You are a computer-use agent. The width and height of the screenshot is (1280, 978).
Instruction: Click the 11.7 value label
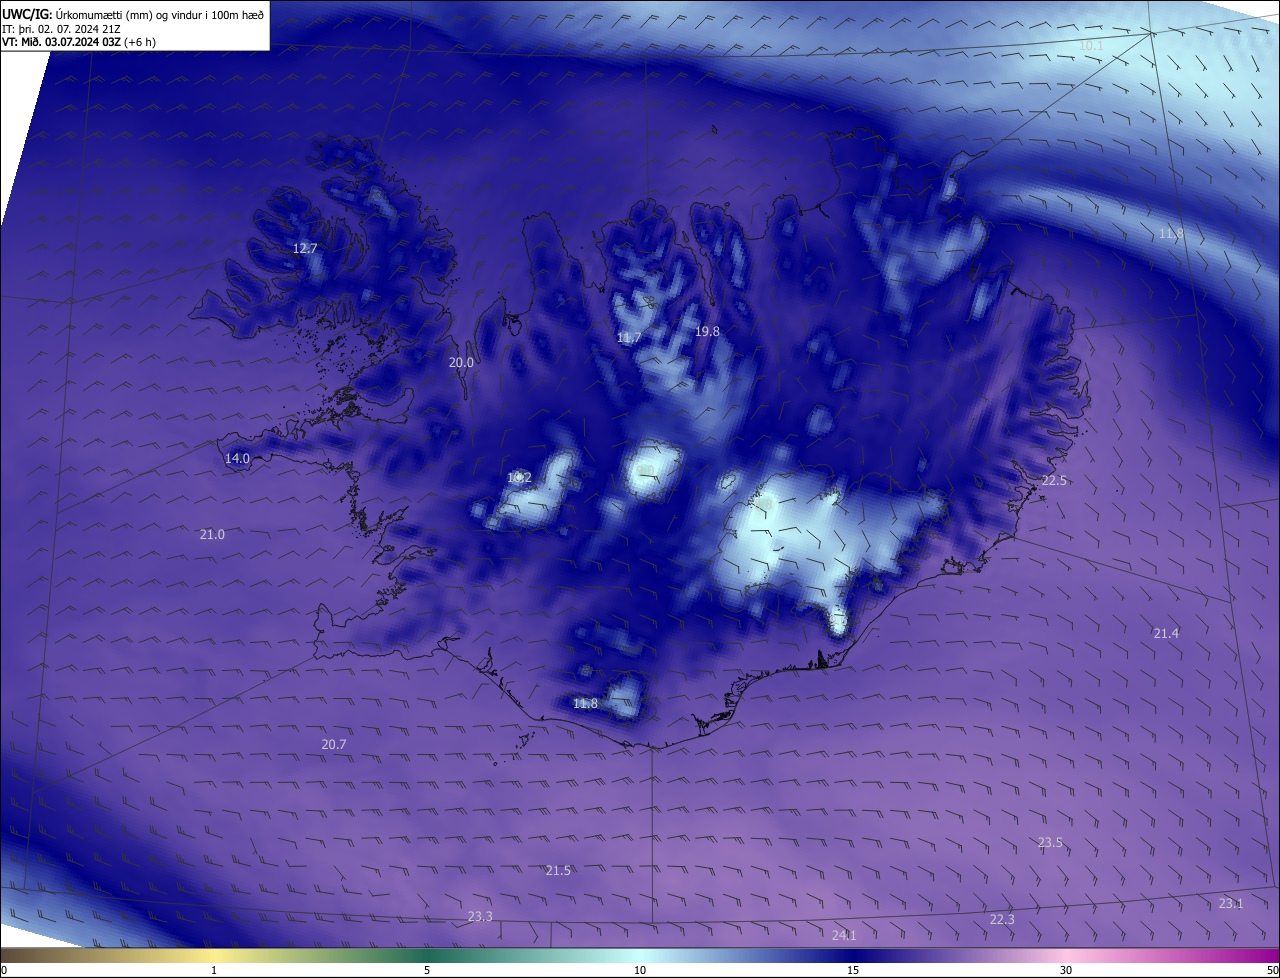(x=629, y=338)
